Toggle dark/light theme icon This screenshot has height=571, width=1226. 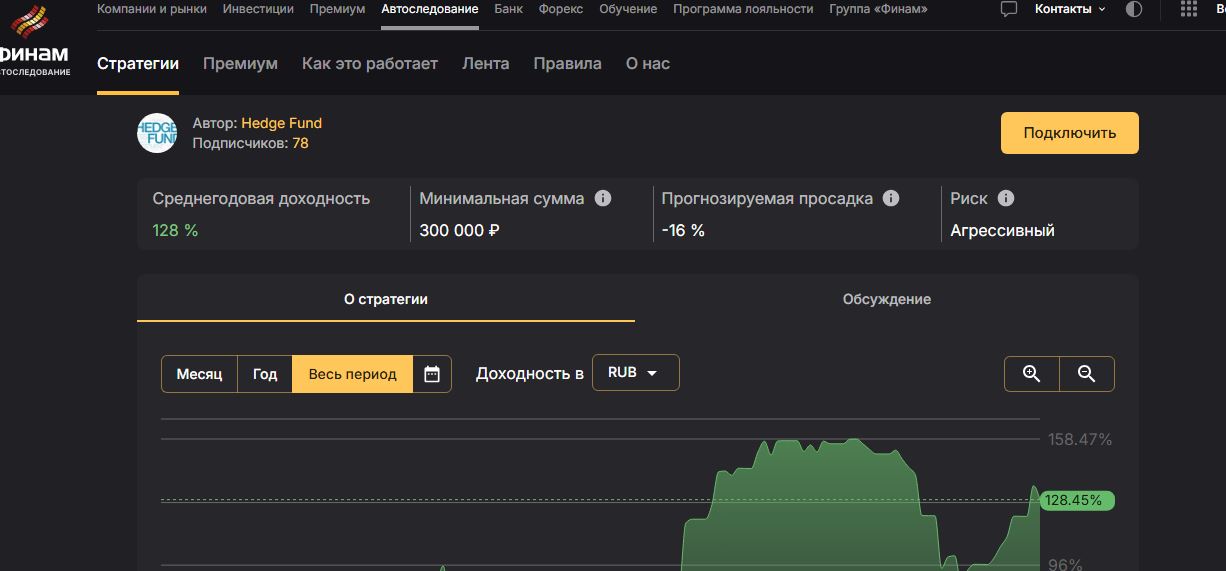pos(1134,9)
